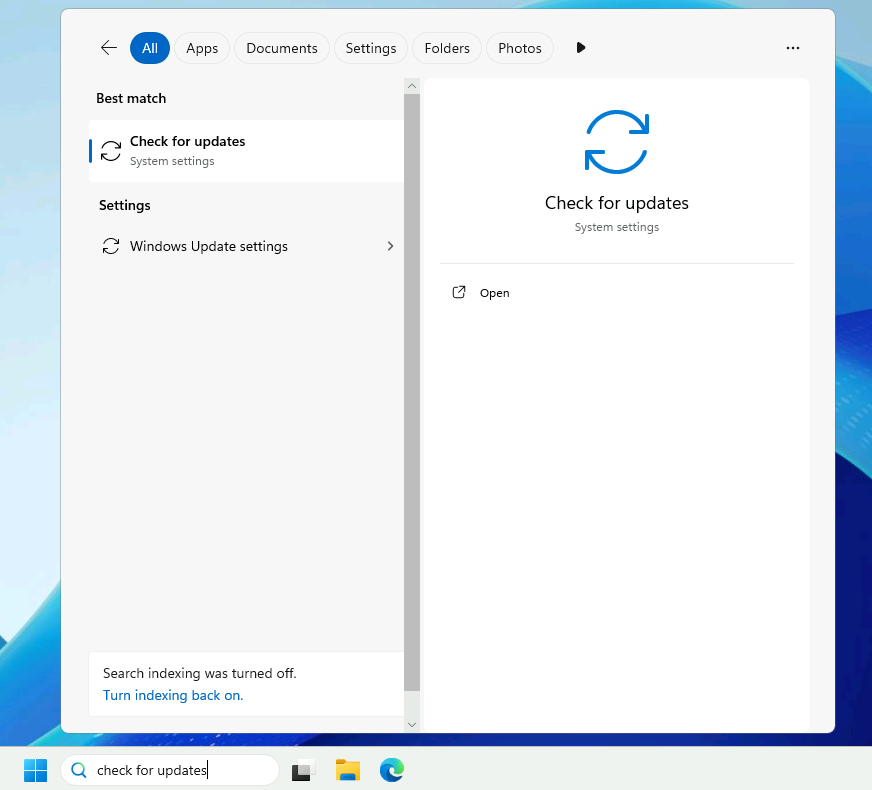Open File Explorer from the taskbar

pos(347,770)
